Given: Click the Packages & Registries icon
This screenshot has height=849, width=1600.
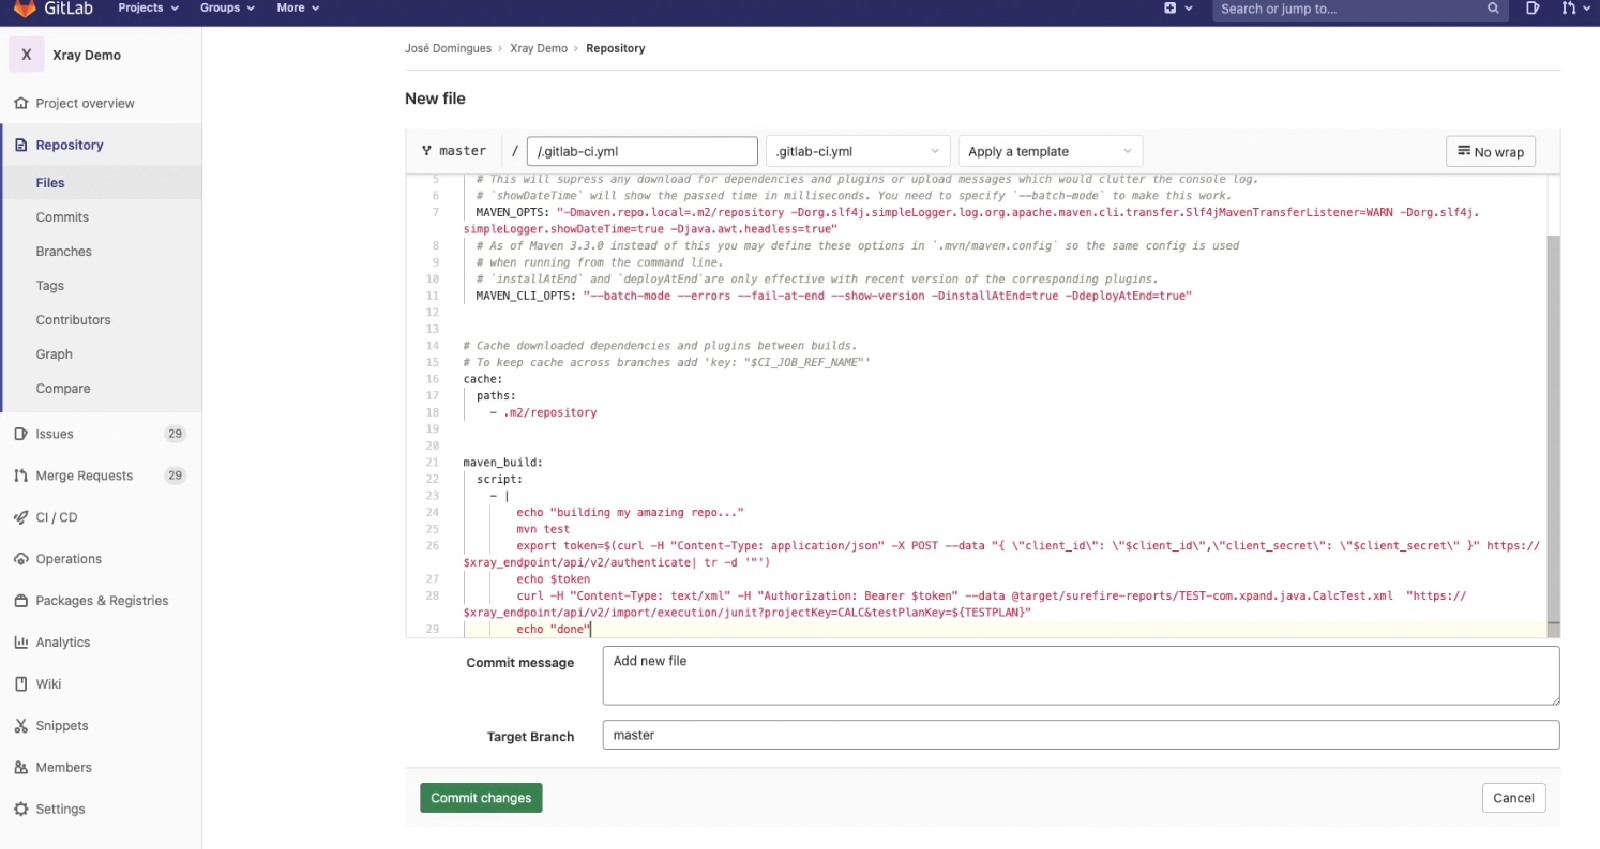Looking at the screenshot, I should coord(21,600).
